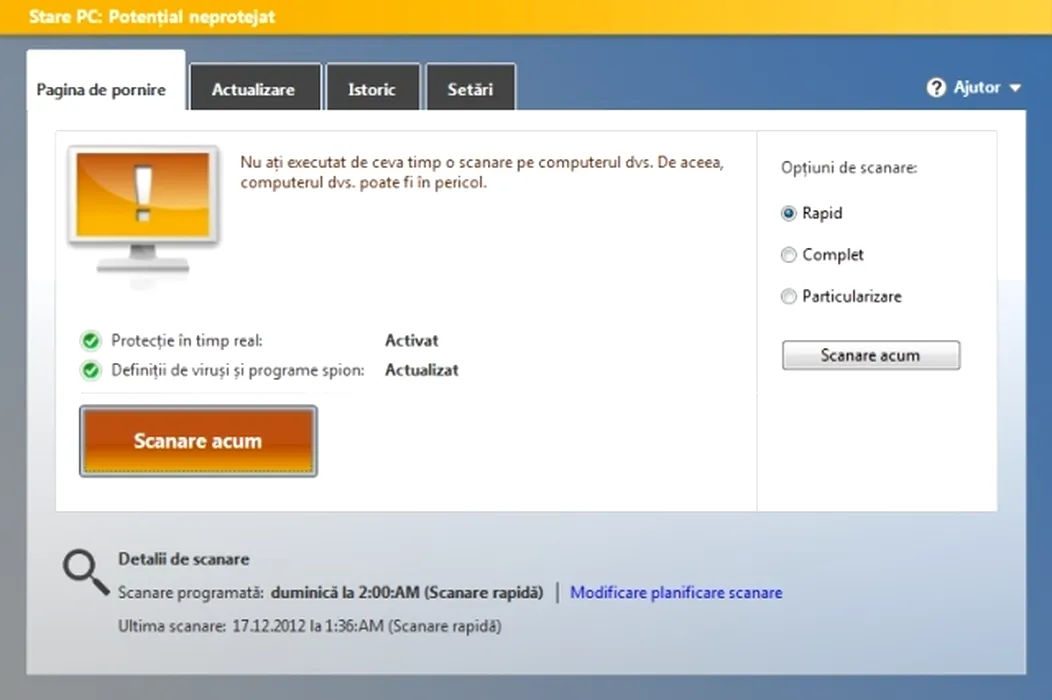Click the Actualizat definitions status text
The height and width of the screenshot is (700, 1052).
tap(421, 370)
